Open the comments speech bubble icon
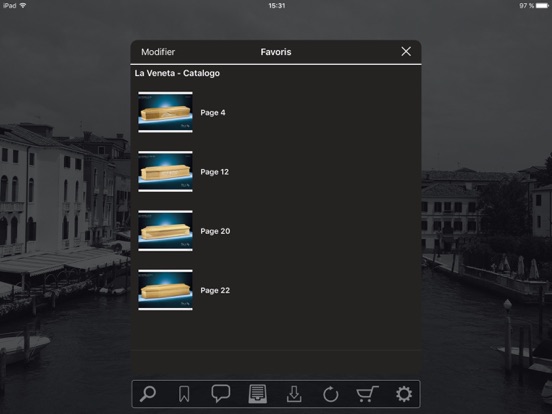Screen dimensions: 552x414 point(221,394)
